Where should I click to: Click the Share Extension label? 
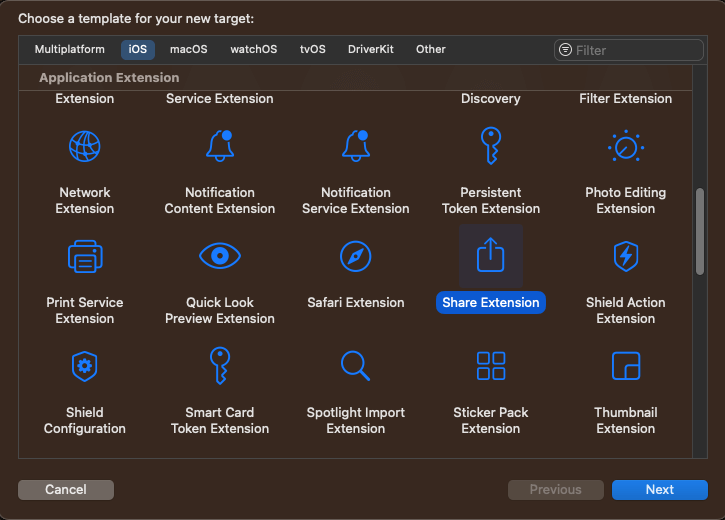491,302
